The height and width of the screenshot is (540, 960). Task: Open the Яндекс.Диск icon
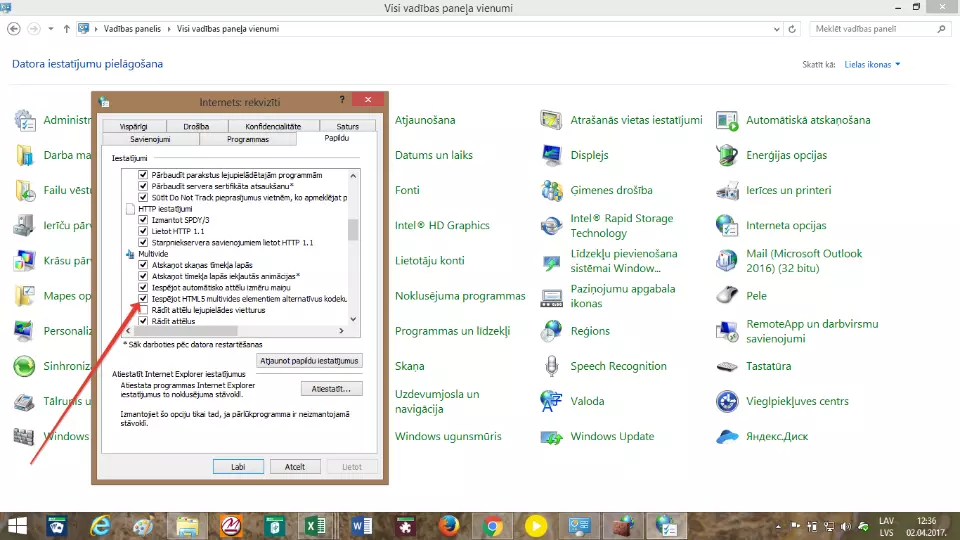[x=727, y=437]
